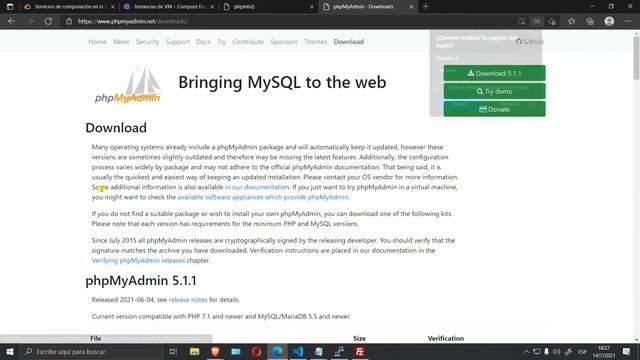Screen dimensions: 640x360
Task: Click the 'phpMyAdmin 5.1.1' heading
Action: (141, 280)
